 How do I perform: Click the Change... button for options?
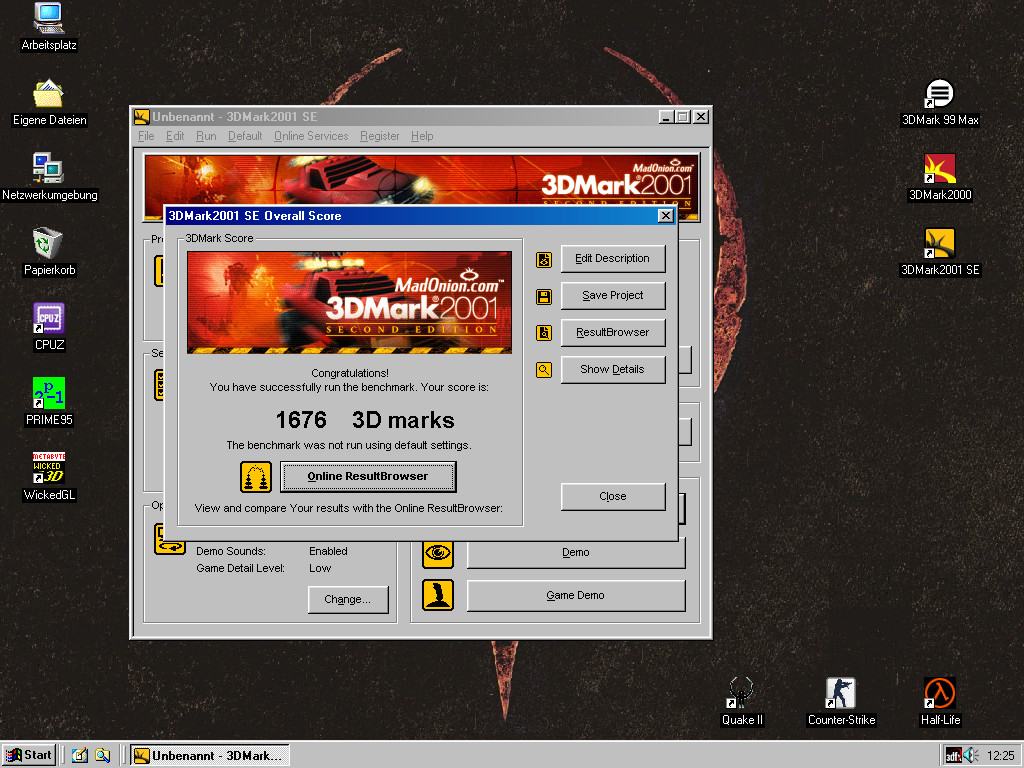click(348, 600)
